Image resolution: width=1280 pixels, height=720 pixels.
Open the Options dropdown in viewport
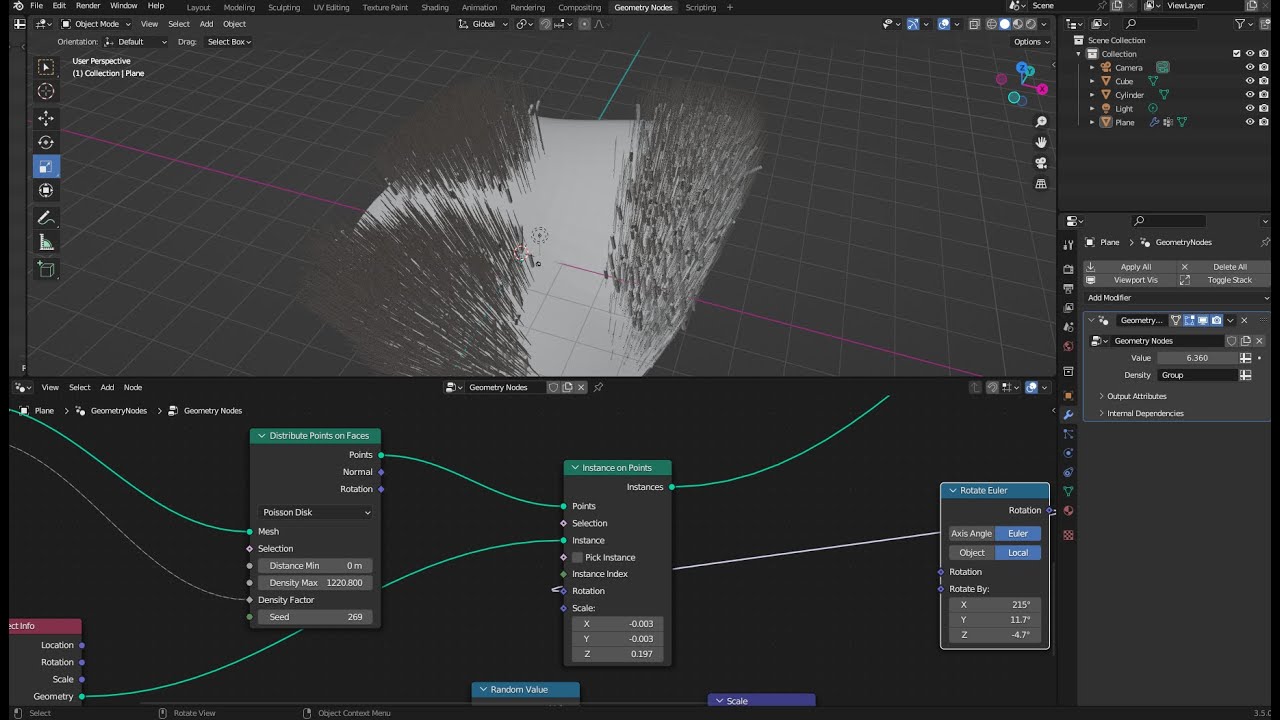coord(1031,41)
